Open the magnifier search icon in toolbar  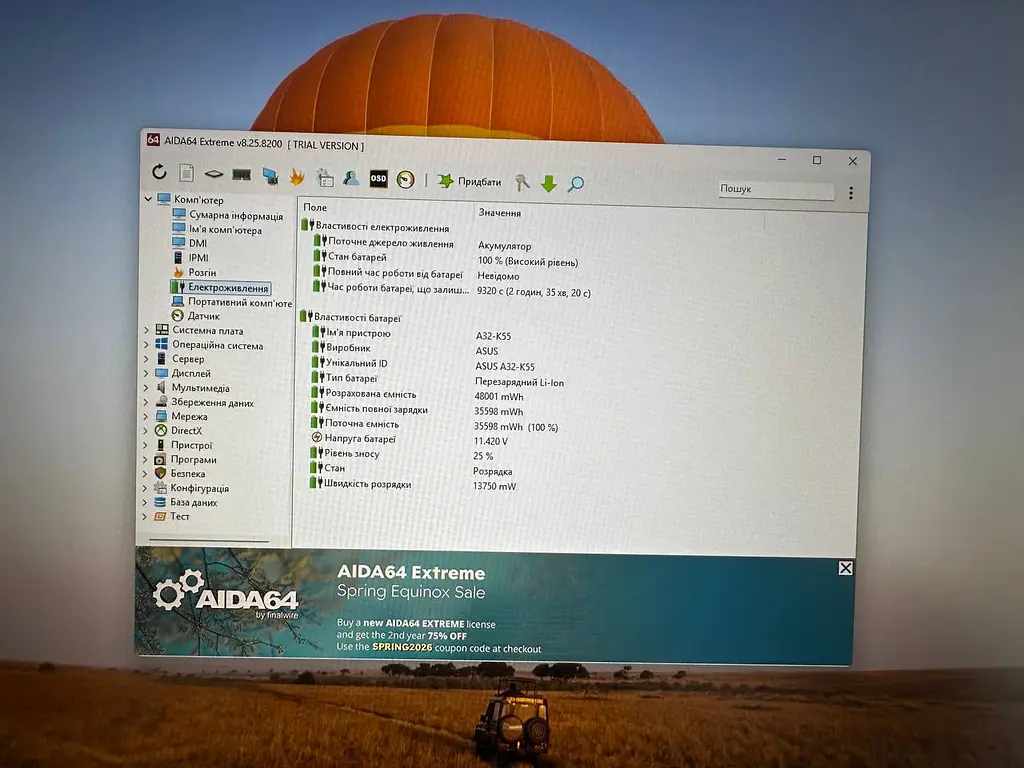575,184
